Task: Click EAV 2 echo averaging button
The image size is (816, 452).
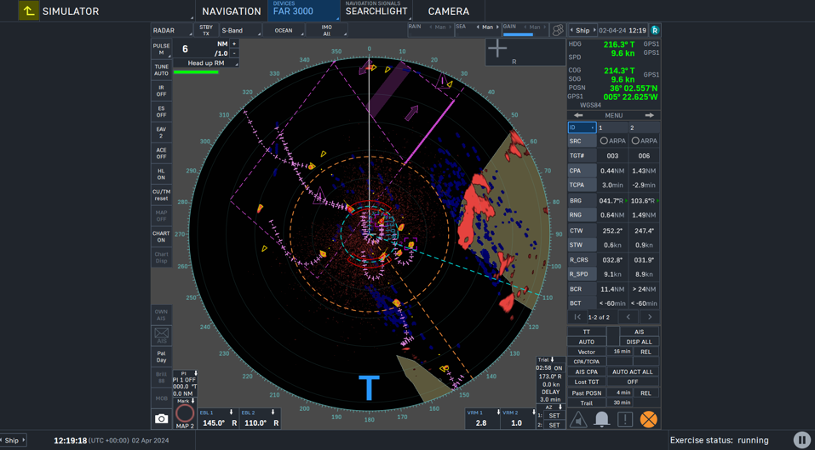Action: (161, 132)
